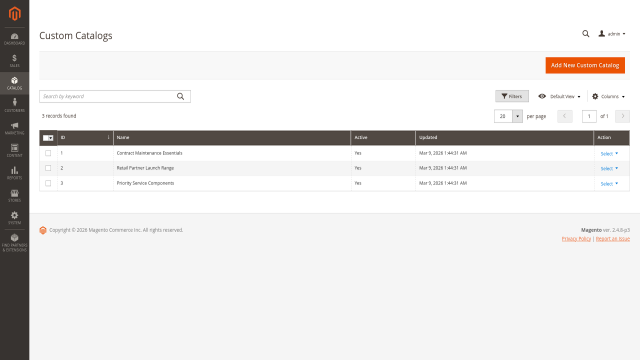Click Add New Custom Catalog button
640x360 pixels.
[585, 65]
